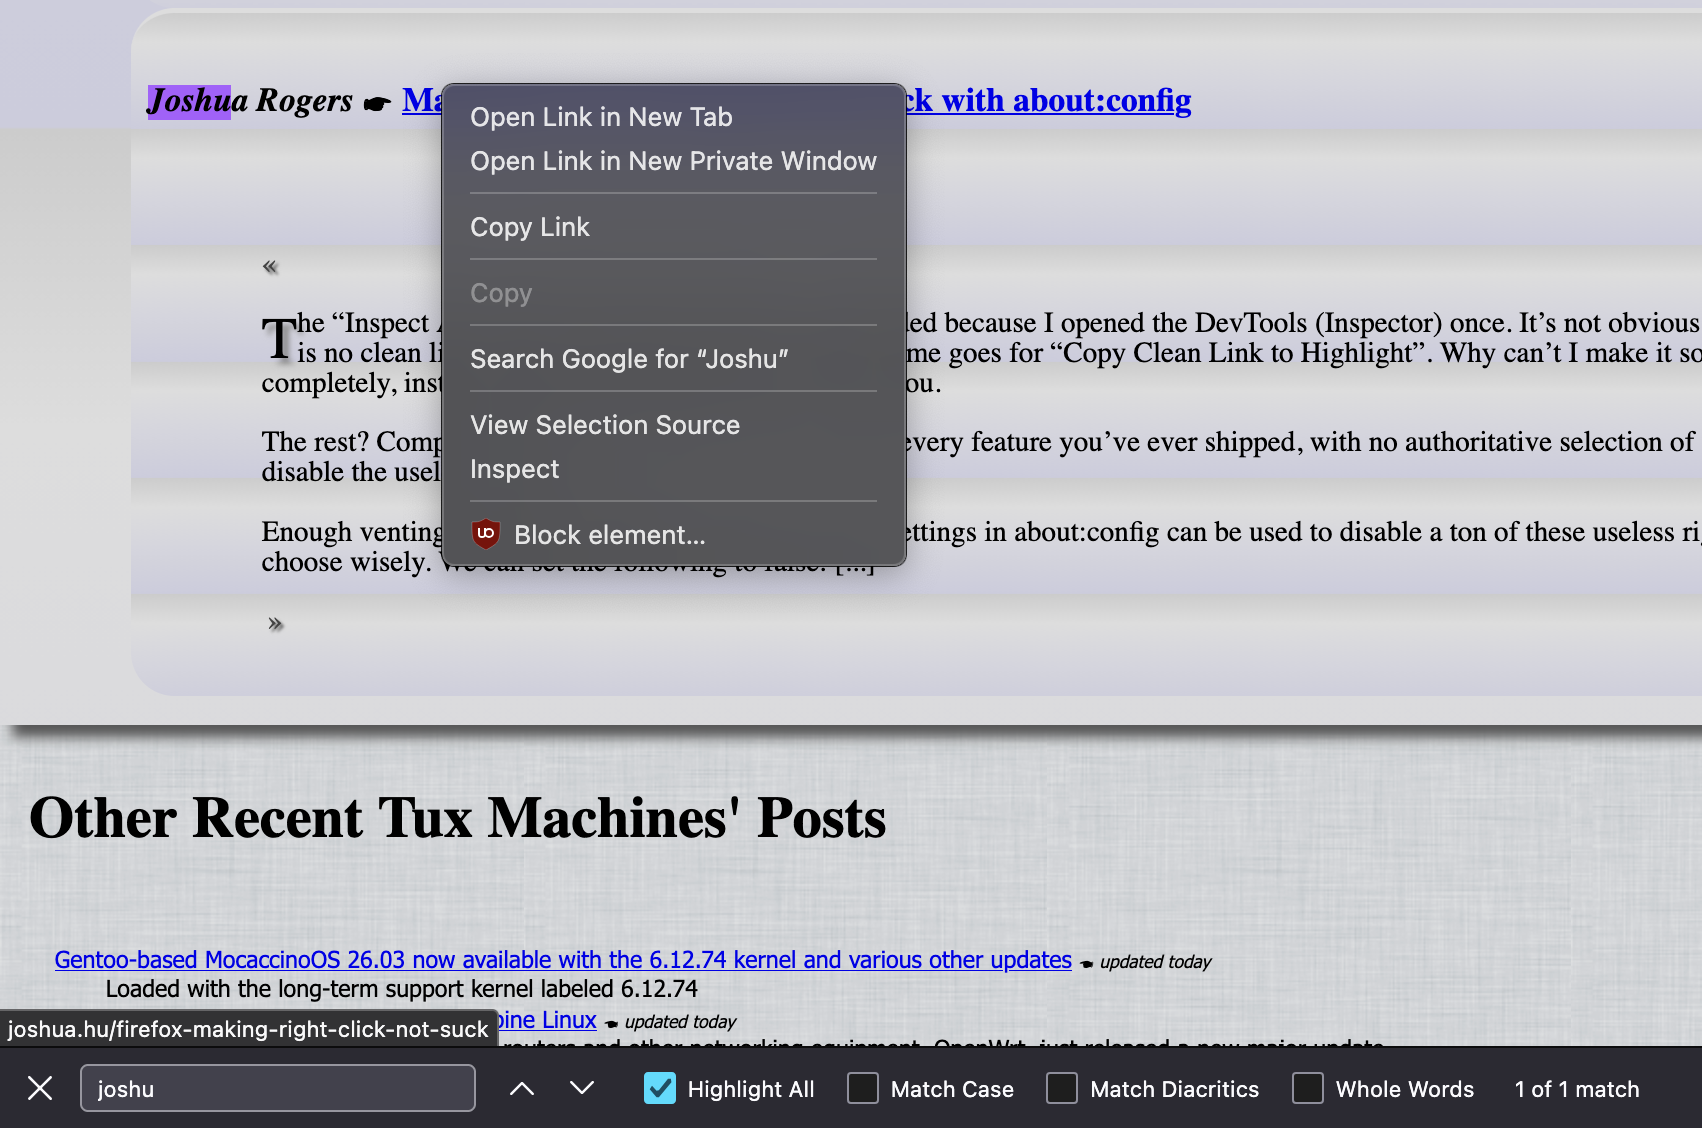Toggle the Whole Words checkbox
Screen dimensions: 1702x1128
[x=1307, y=1088]
